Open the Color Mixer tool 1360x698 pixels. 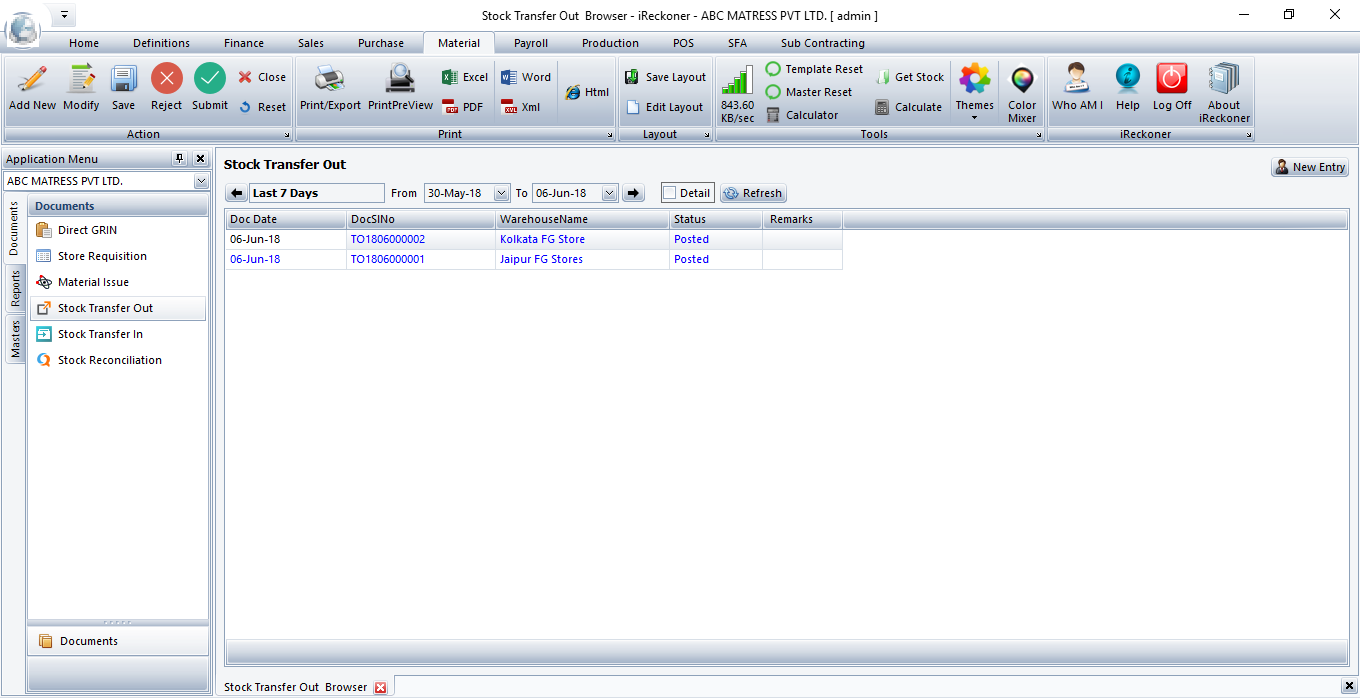coord(1022,82)
